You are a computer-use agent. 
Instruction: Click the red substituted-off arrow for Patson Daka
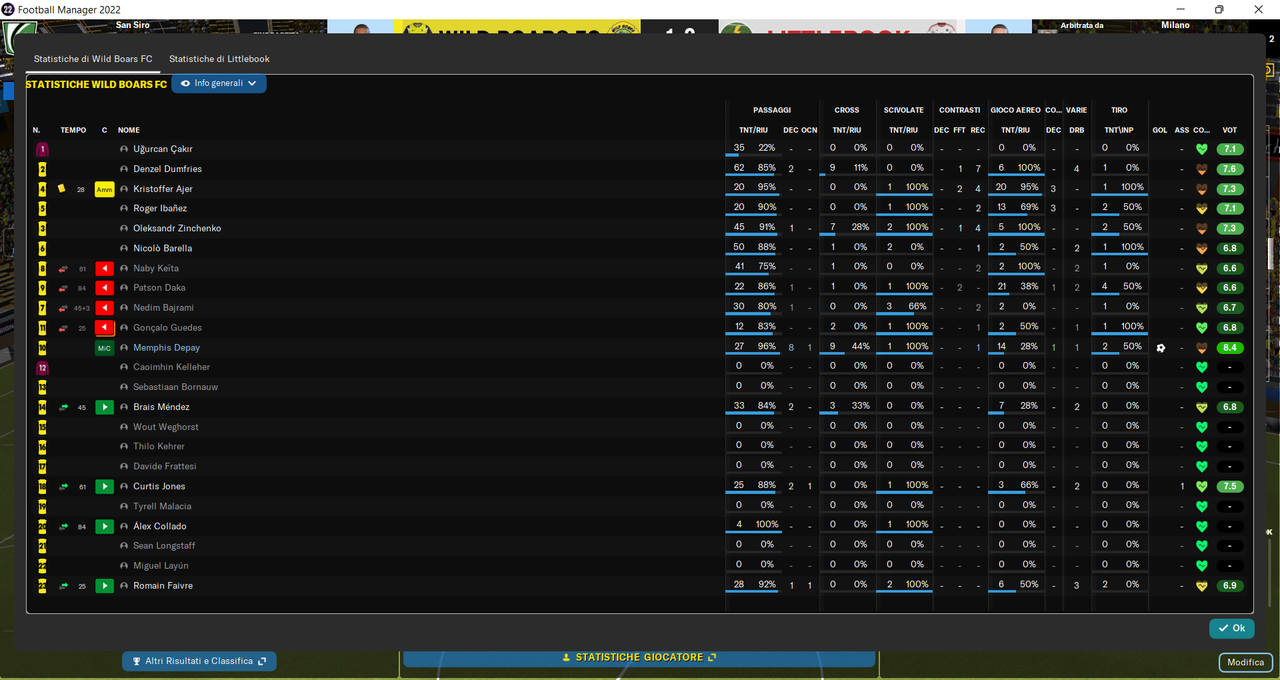point(104,288)
